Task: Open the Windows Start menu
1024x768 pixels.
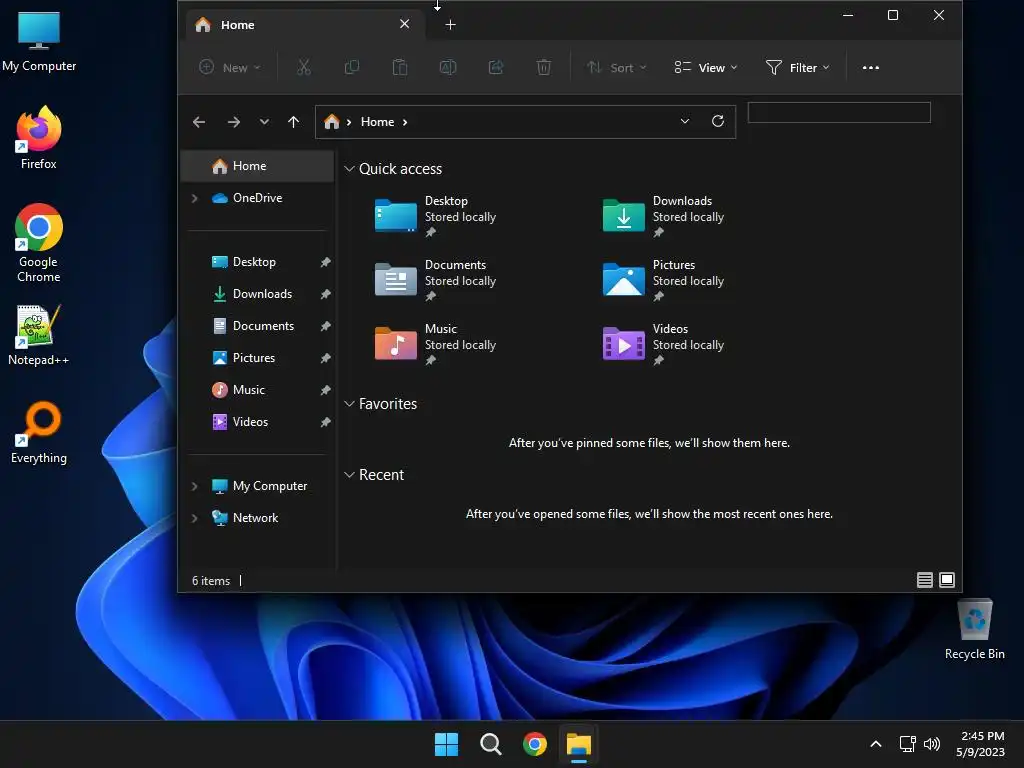Action: (x=446, y=744)
